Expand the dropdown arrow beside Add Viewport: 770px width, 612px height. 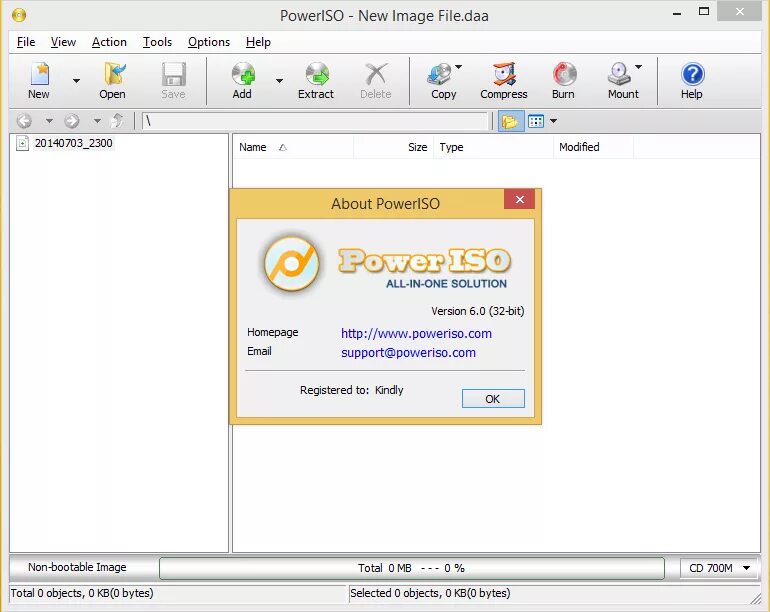coord(279,81)
